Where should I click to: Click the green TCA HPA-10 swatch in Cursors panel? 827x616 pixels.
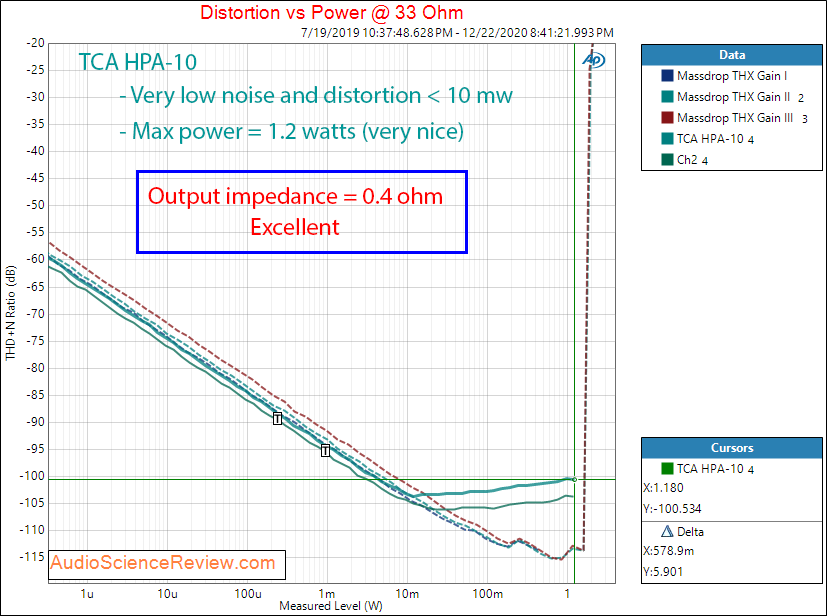[668, 468]
